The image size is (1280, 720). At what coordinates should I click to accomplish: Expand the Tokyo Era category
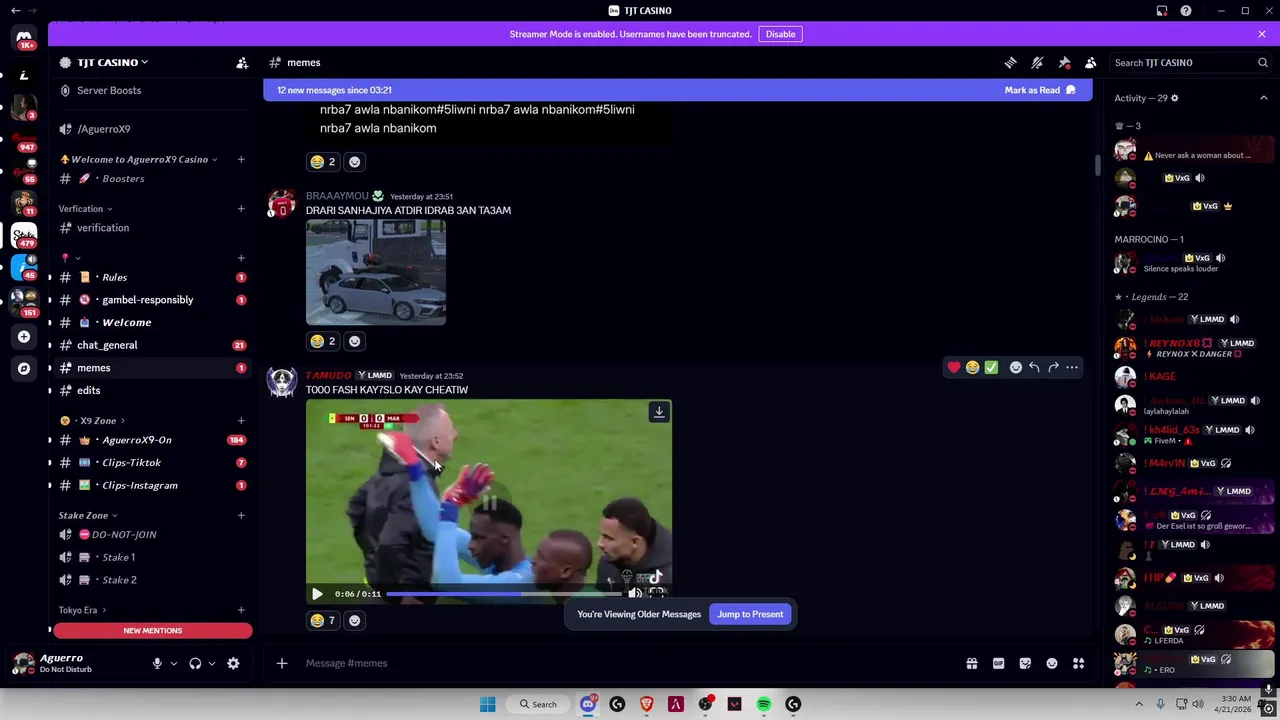click(x=82, y=610)
